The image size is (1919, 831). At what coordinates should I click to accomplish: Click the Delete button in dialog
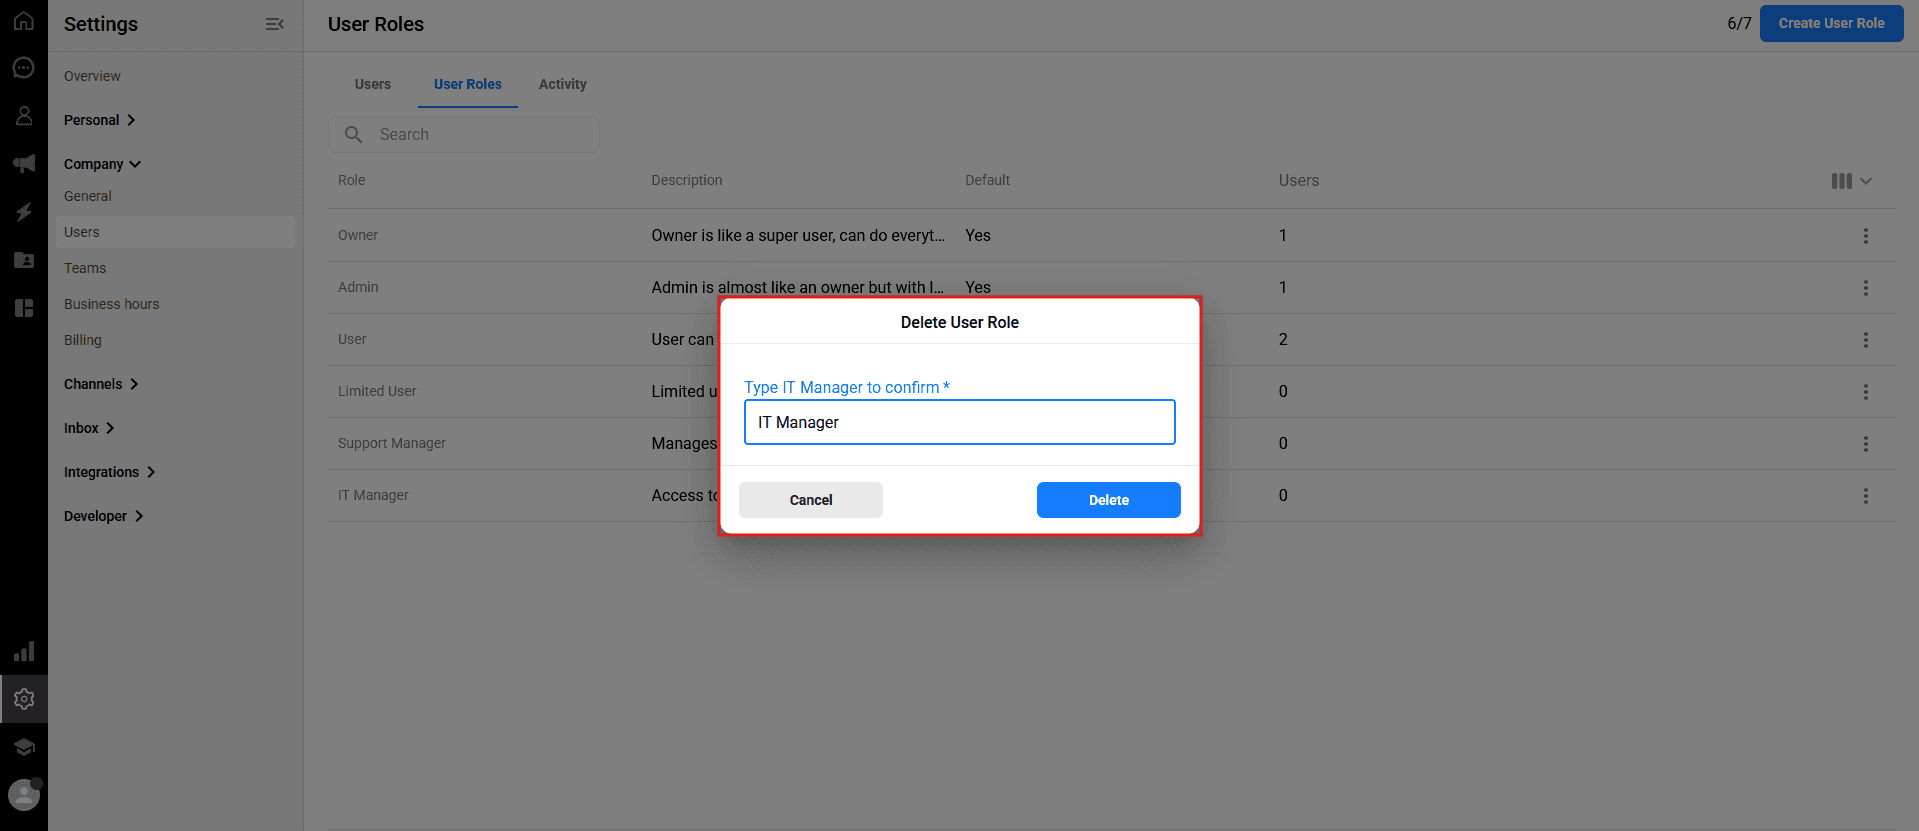[1108, 500]
